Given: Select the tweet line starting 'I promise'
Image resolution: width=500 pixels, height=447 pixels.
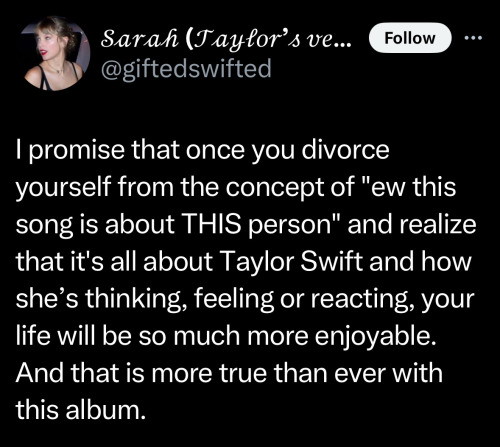Looking at the screenshot, I should click(202, 150).
